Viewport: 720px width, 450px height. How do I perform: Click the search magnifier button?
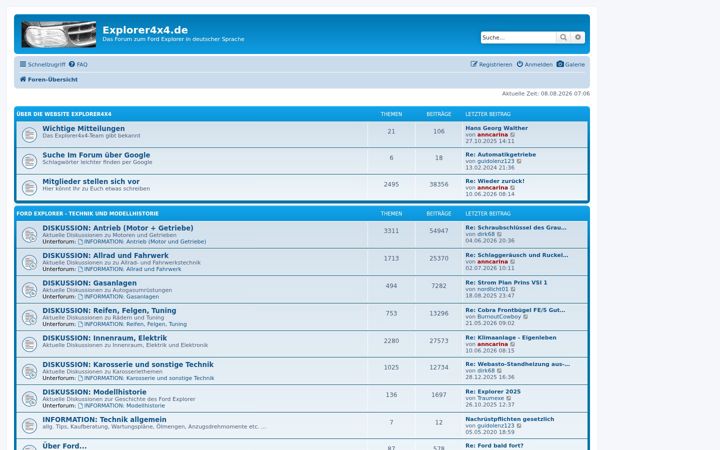[563, 37]
